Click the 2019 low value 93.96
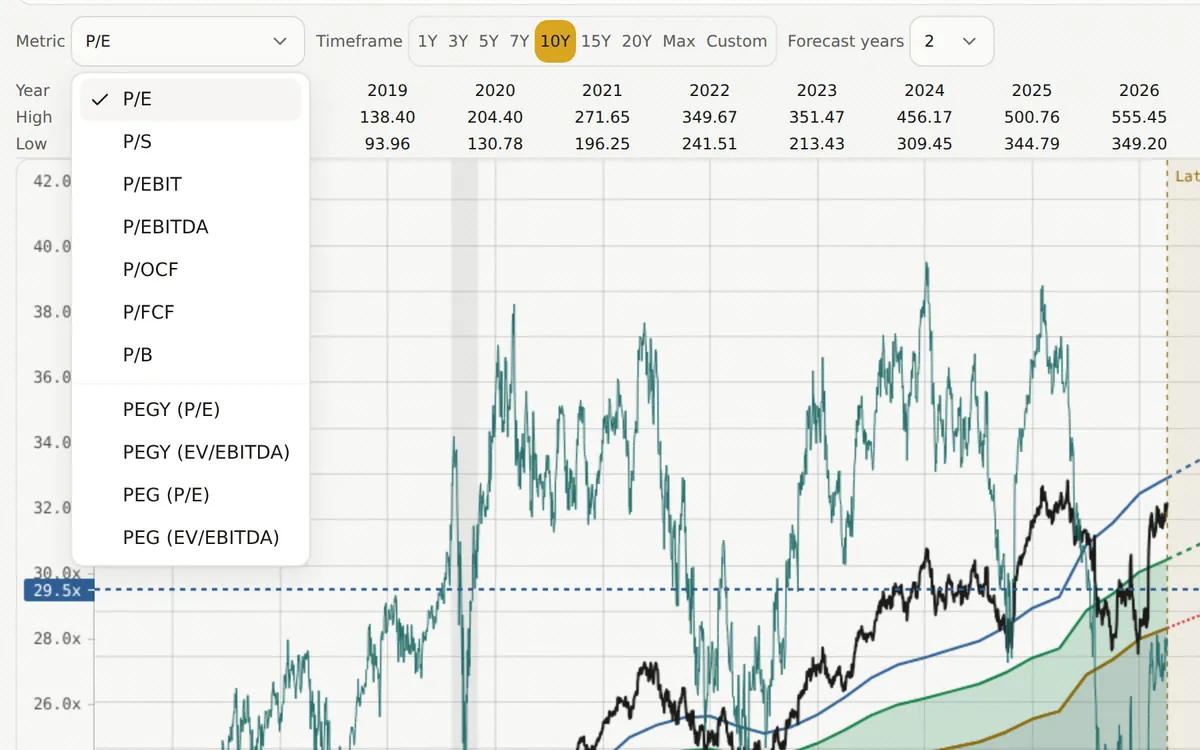Screen dimensions: 1200x750 tap(388, 144)
